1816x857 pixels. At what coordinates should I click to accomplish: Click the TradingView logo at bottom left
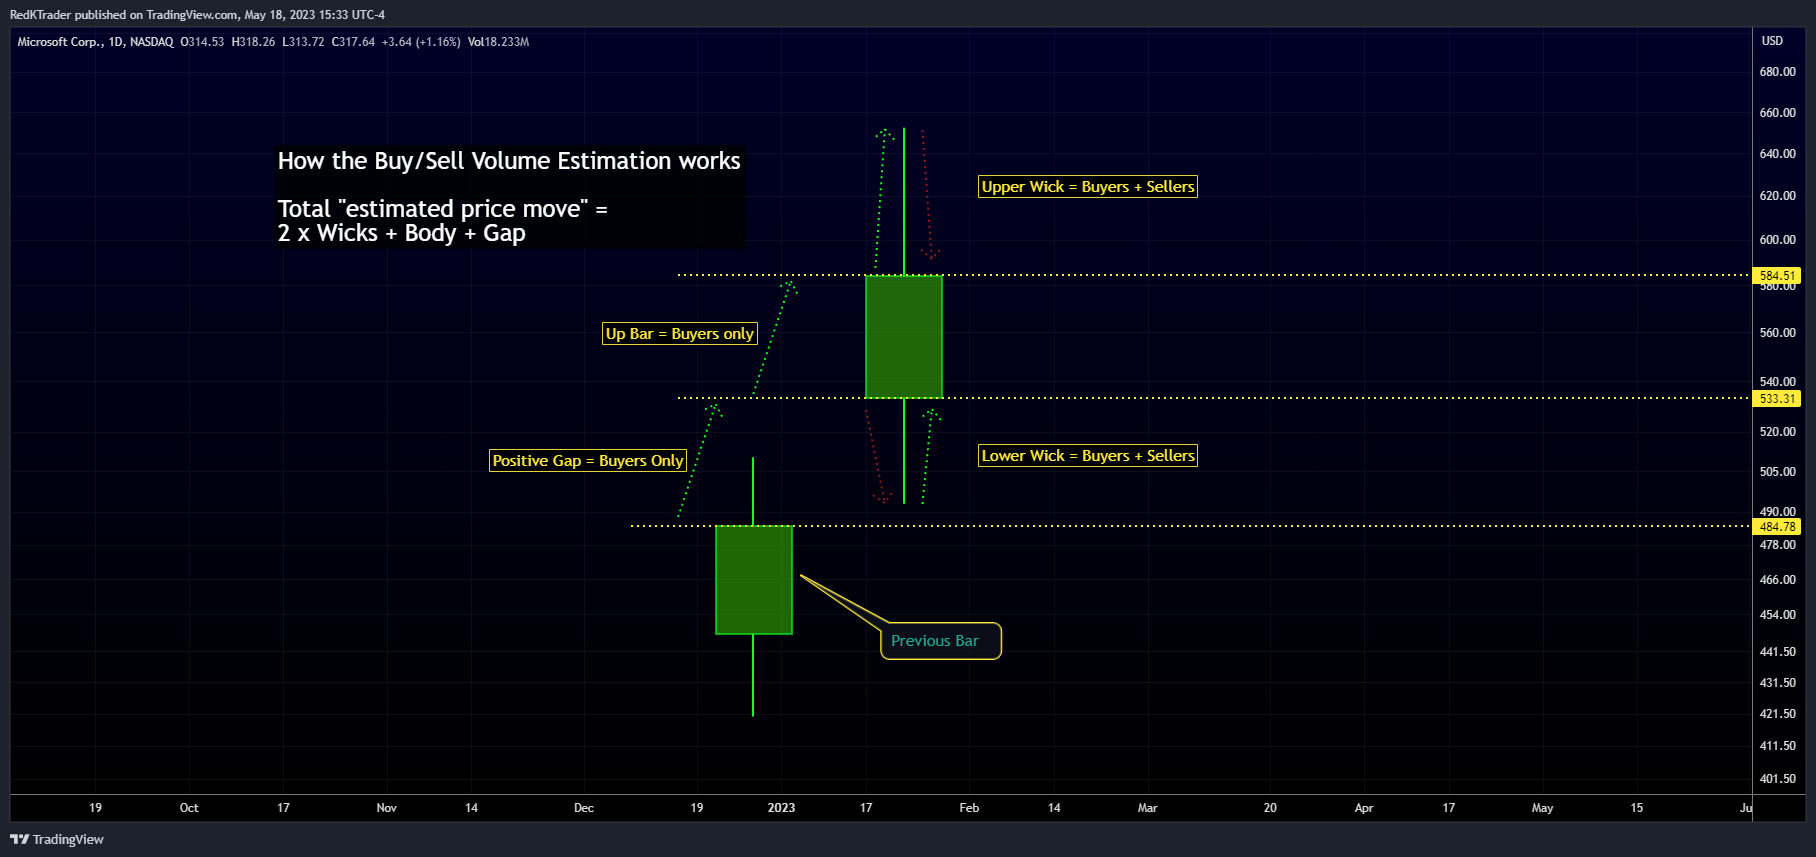point(57,839)
